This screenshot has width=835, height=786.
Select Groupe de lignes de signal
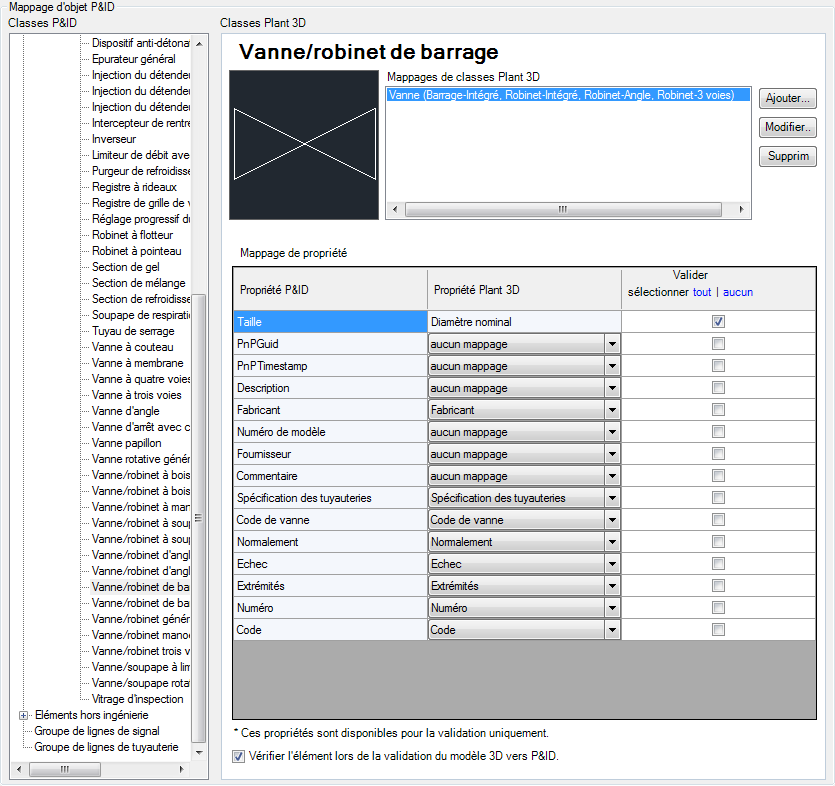tap(97, 731)
